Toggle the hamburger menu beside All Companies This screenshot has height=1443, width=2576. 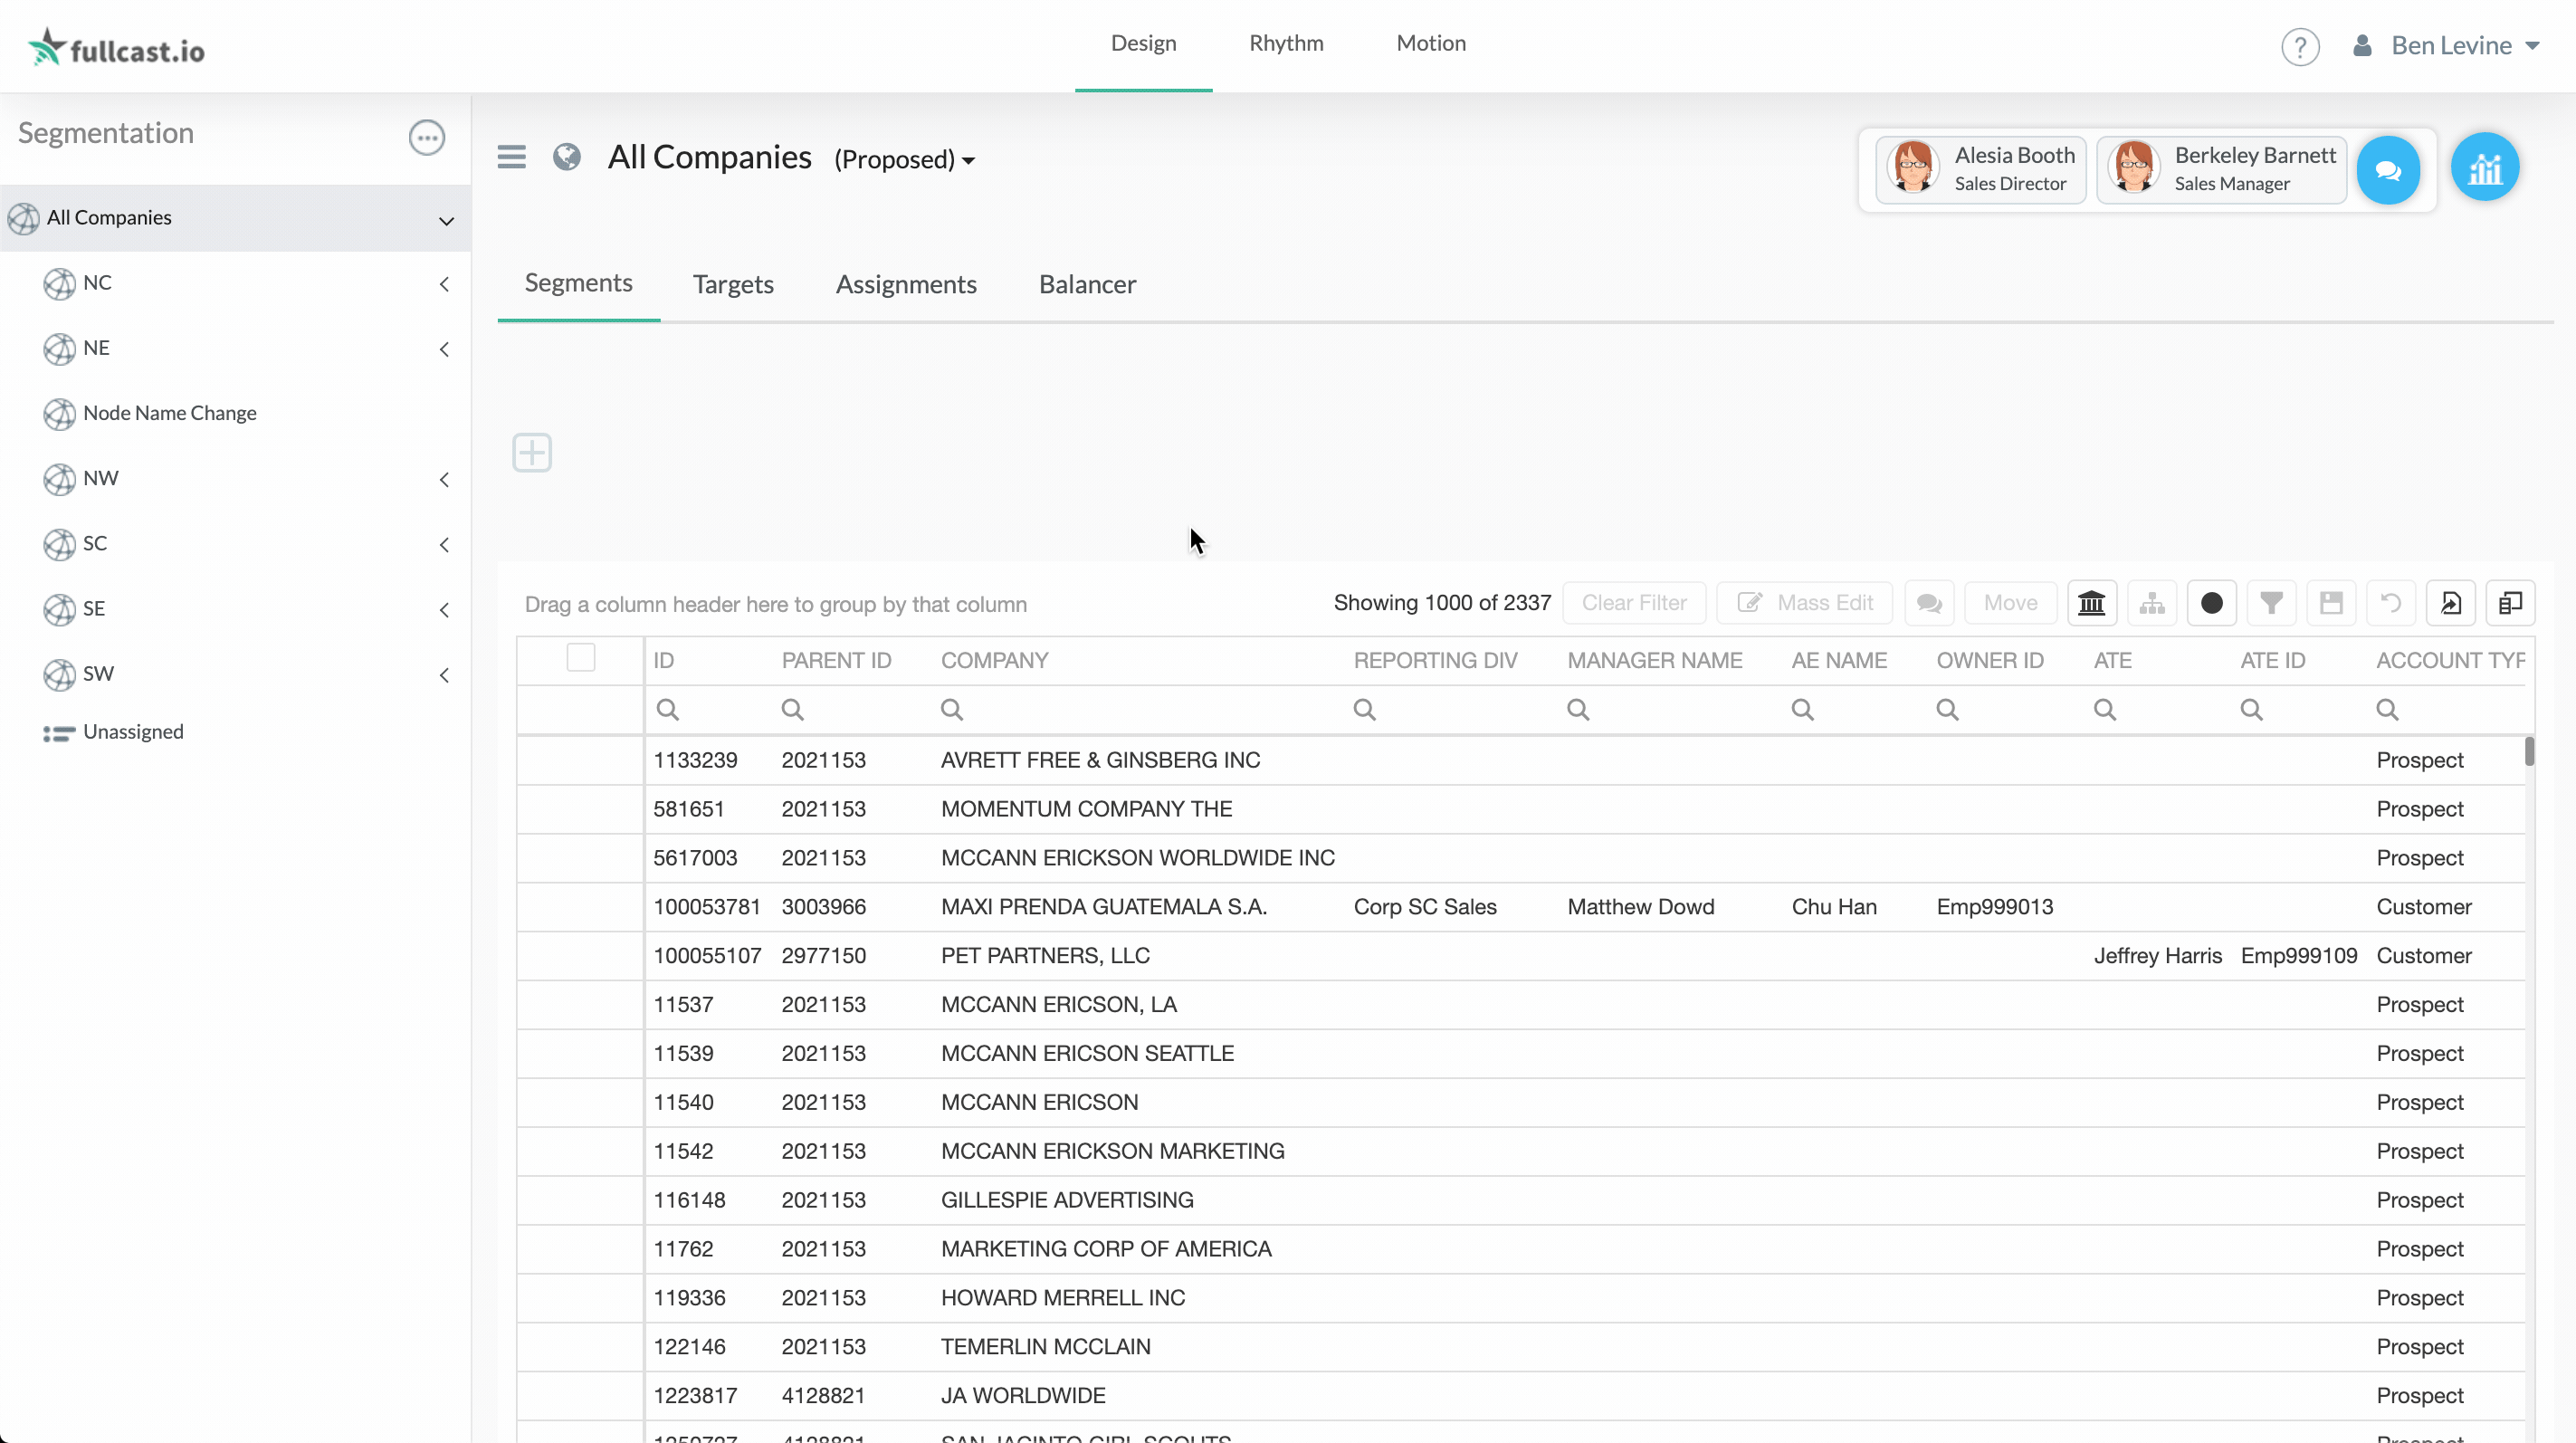(511, 157)
